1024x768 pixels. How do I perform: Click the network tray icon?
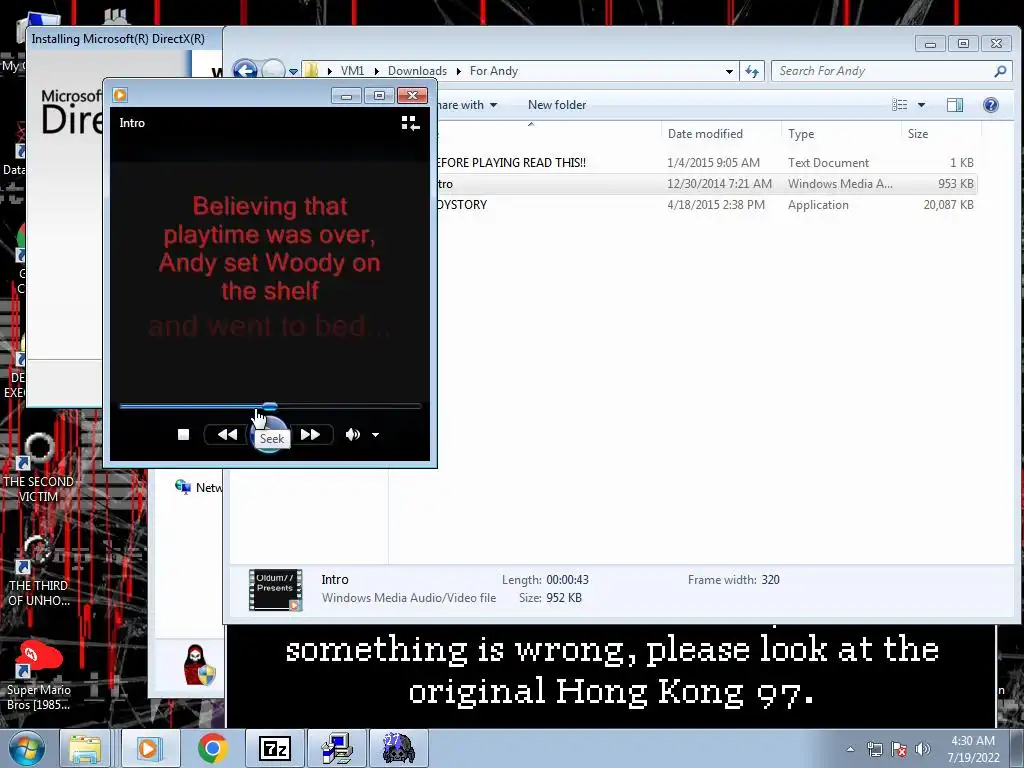pyautogui.click(x=874, y=749)
